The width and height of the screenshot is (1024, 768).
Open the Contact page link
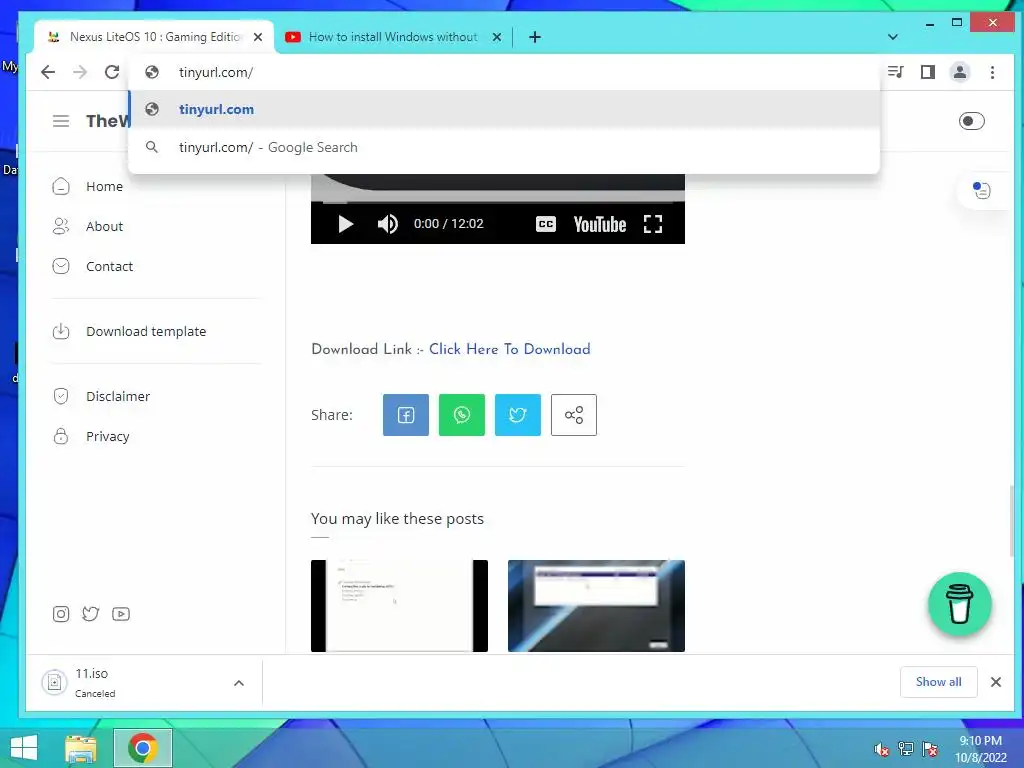coord(109,266)
